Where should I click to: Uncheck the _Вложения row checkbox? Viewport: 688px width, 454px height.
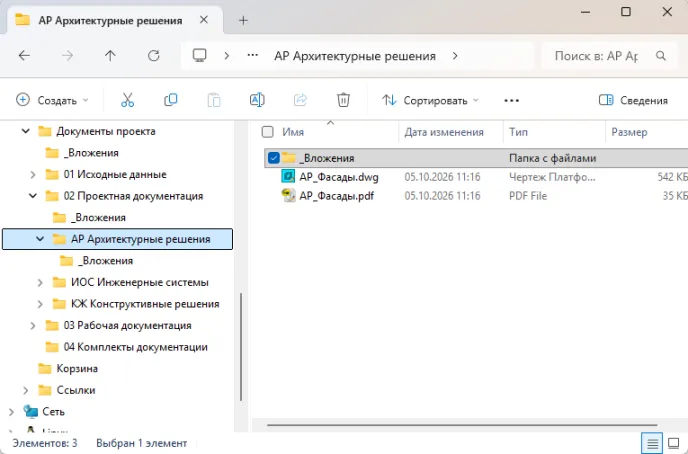[273, 157]
